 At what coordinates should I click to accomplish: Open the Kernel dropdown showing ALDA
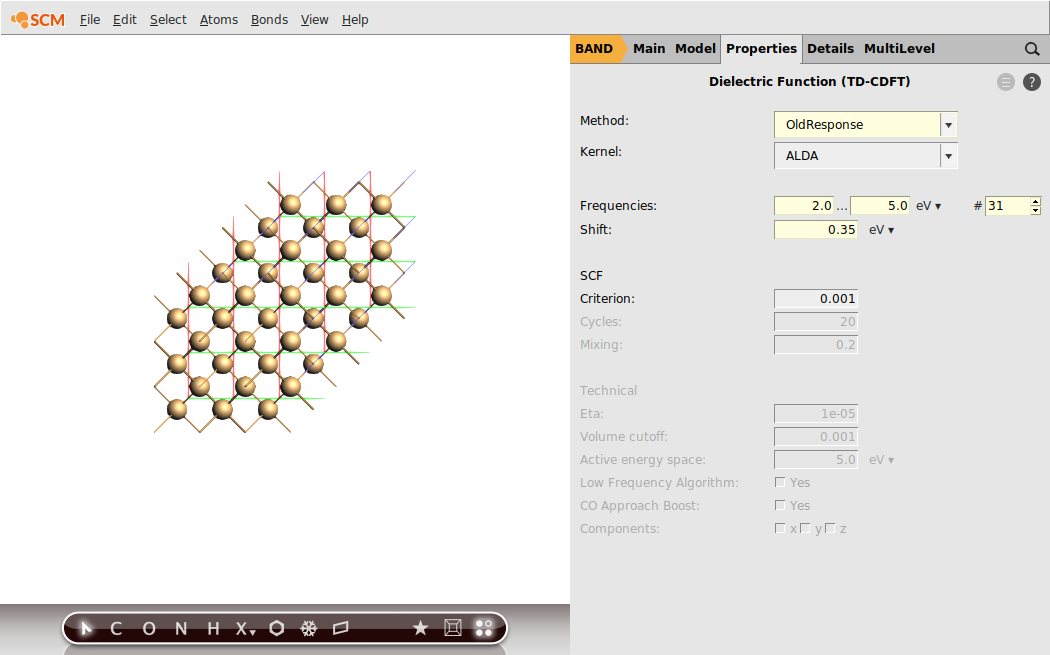coord(947,155)
